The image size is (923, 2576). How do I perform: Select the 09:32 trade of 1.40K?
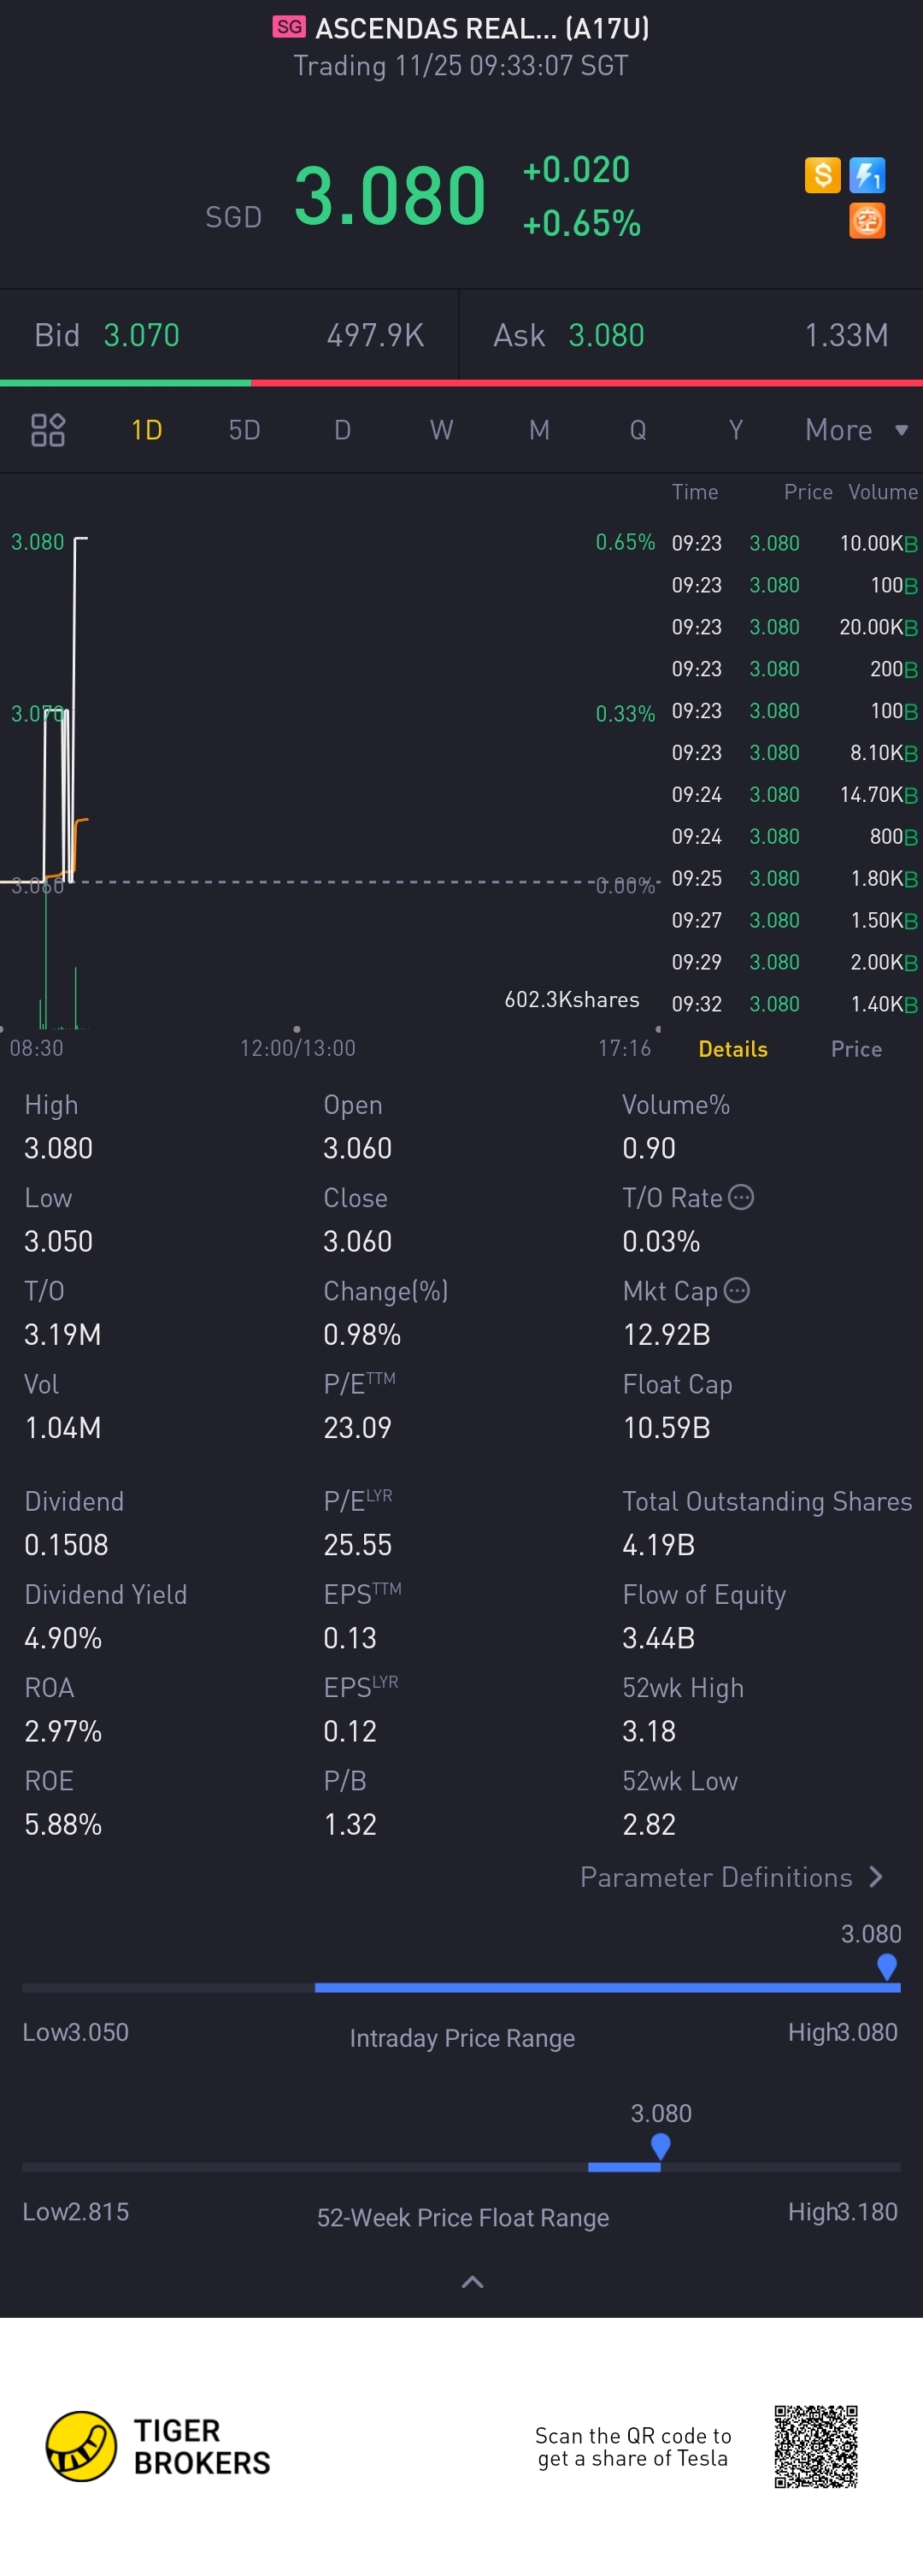pyautogui.click(x=794, y=1004)
